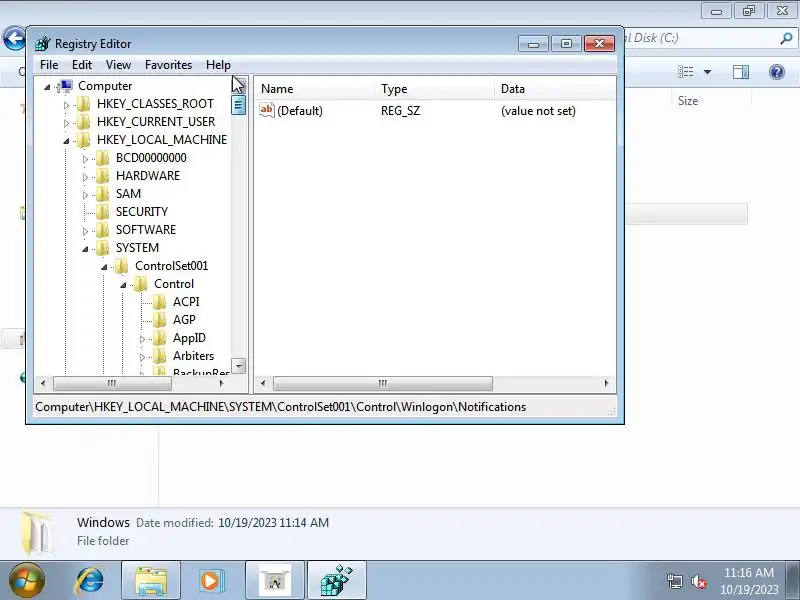Viewport: 800px width, 600px height.
Task: Expand the HKEY_CLASSES_ROOT key
Action: point(66,105)
